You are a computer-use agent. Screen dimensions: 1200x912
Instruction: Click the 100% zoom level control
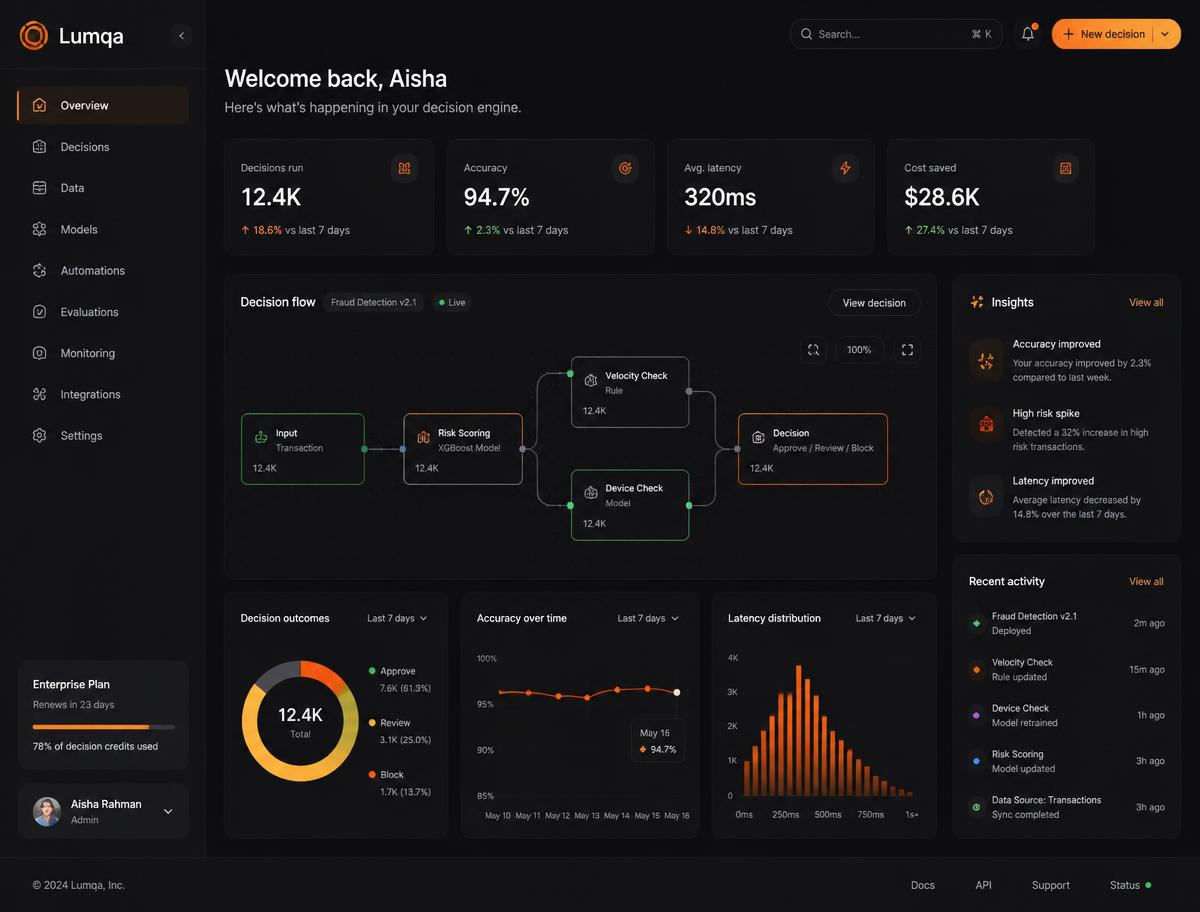point(859,350)
